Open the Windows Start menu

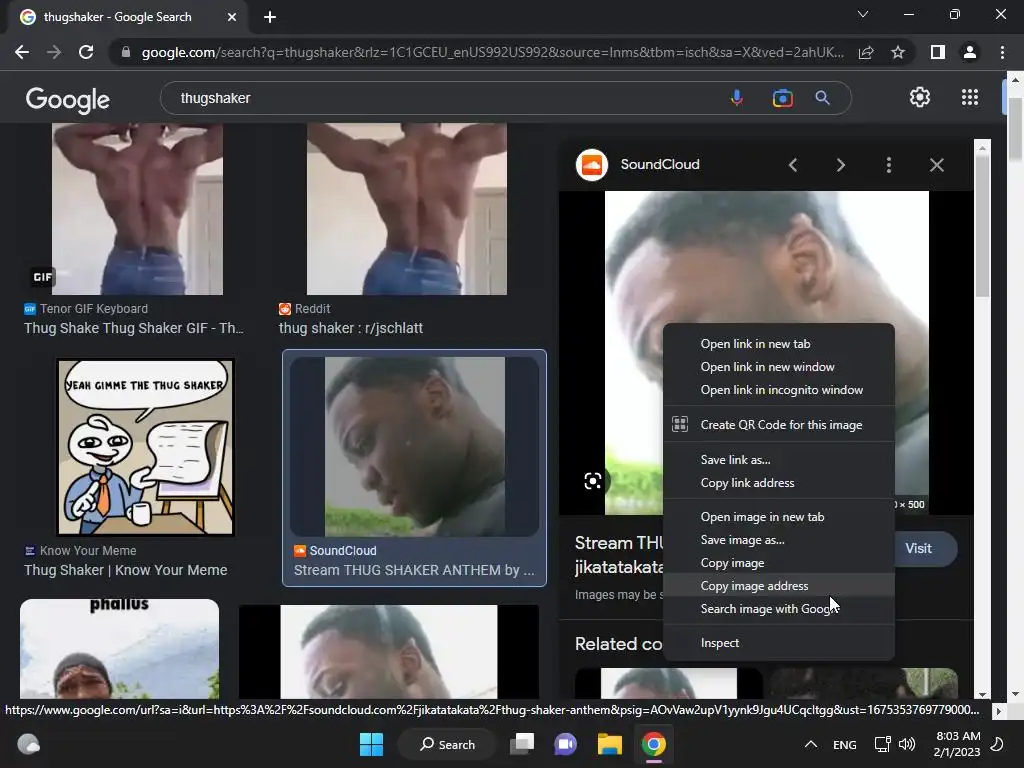click(371, 744)
